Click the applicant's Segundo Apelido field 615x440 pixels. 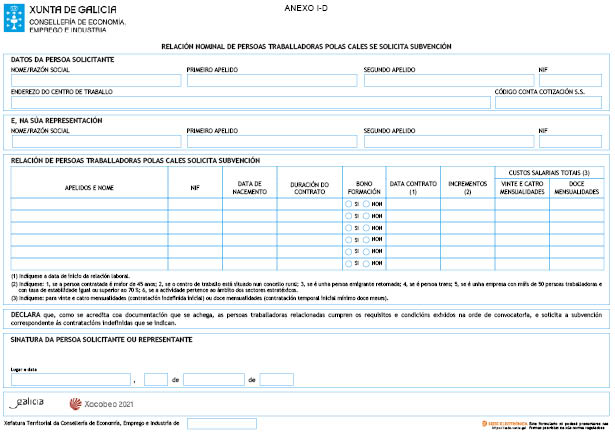[x=448, y=81]
